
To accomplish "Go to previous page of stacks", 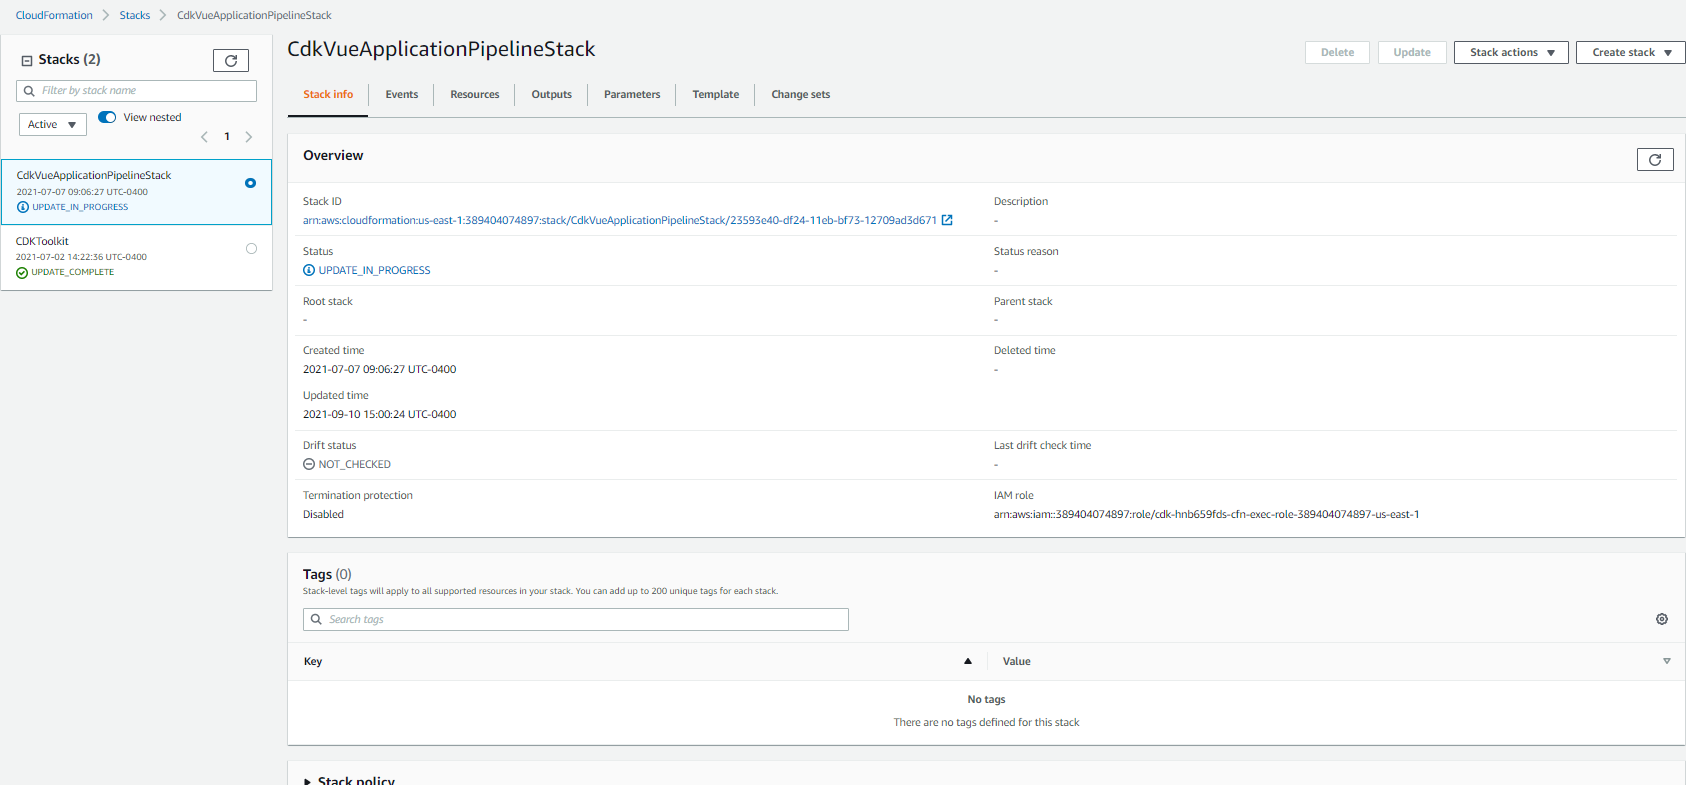I will click(204, 137).
